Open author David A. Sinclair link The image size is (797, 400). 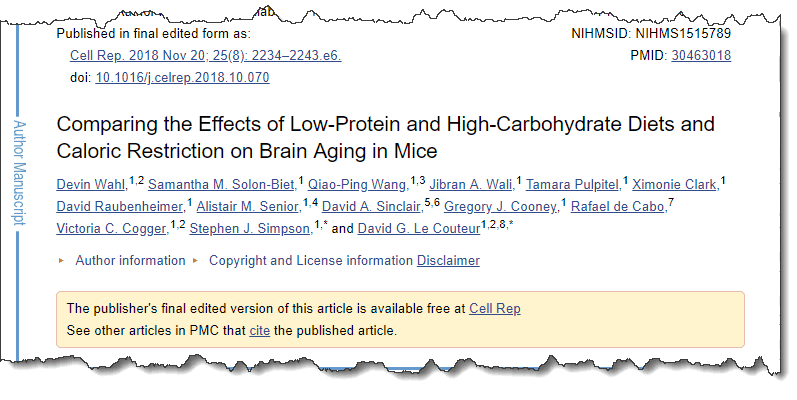372,207
